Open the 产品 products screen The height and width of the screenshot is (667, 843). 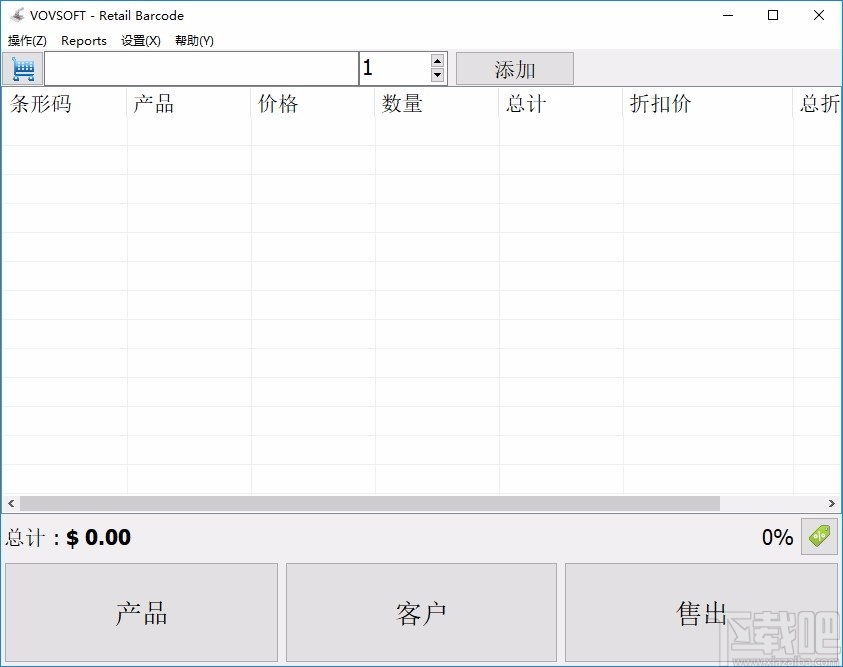point(140,612)
